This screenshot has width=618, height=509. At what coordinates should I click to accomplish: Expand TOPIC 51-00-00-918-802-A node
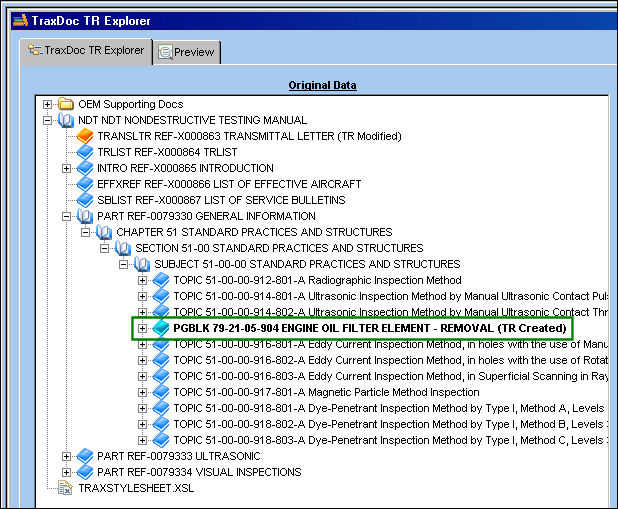pyautogui.click(x=142, y=425)
